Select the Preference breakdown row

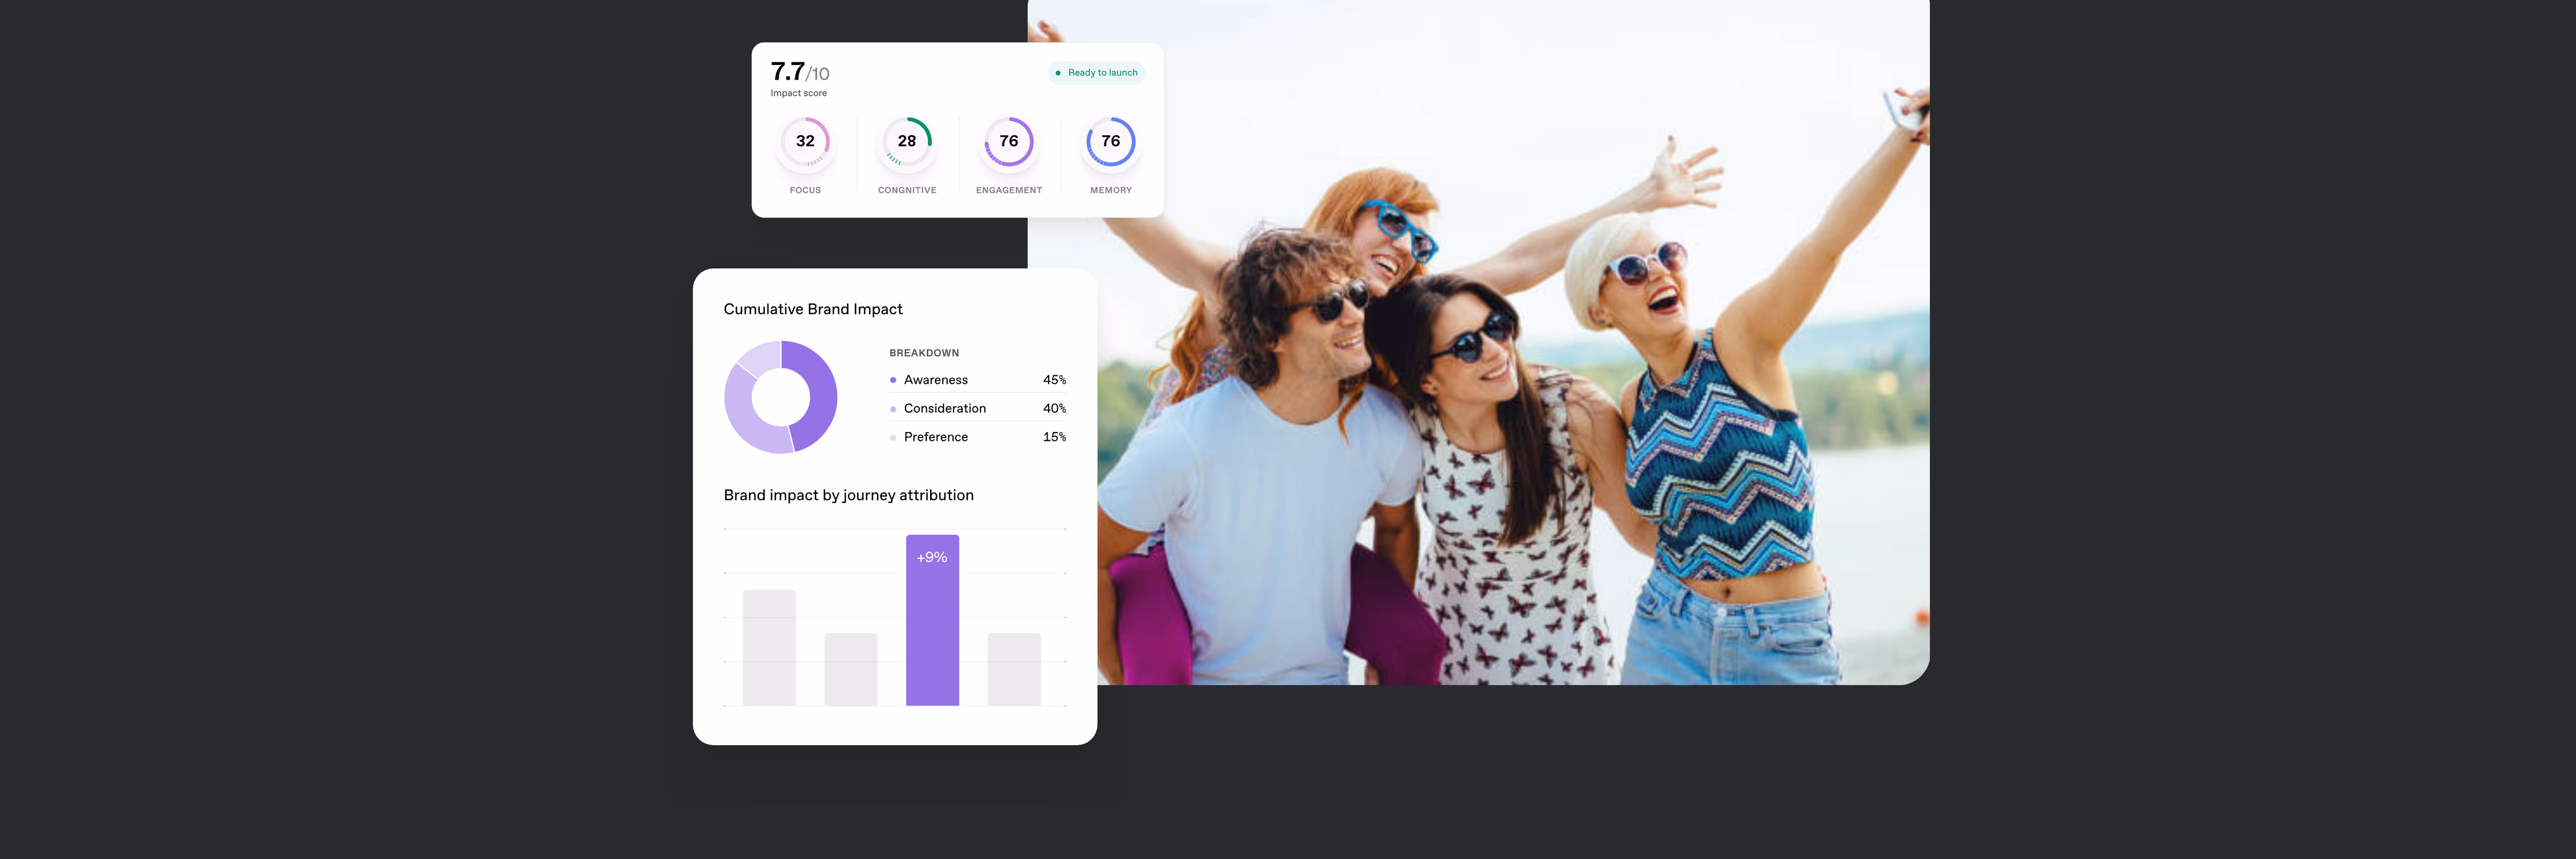click(978, 437)
